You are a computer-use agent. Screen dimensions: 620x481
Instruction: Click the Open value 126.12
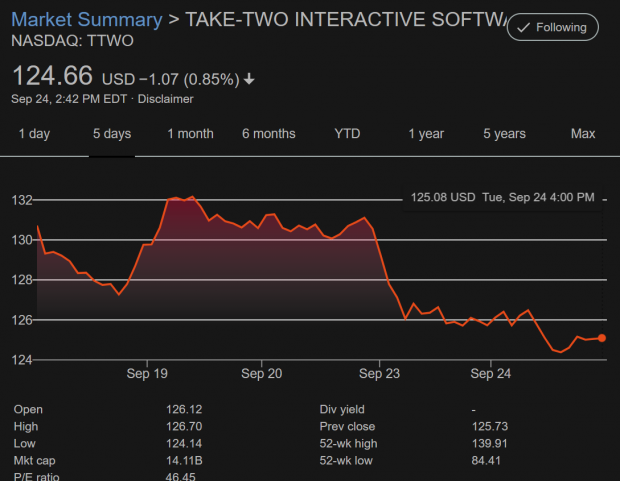click(x=184, y=409)
